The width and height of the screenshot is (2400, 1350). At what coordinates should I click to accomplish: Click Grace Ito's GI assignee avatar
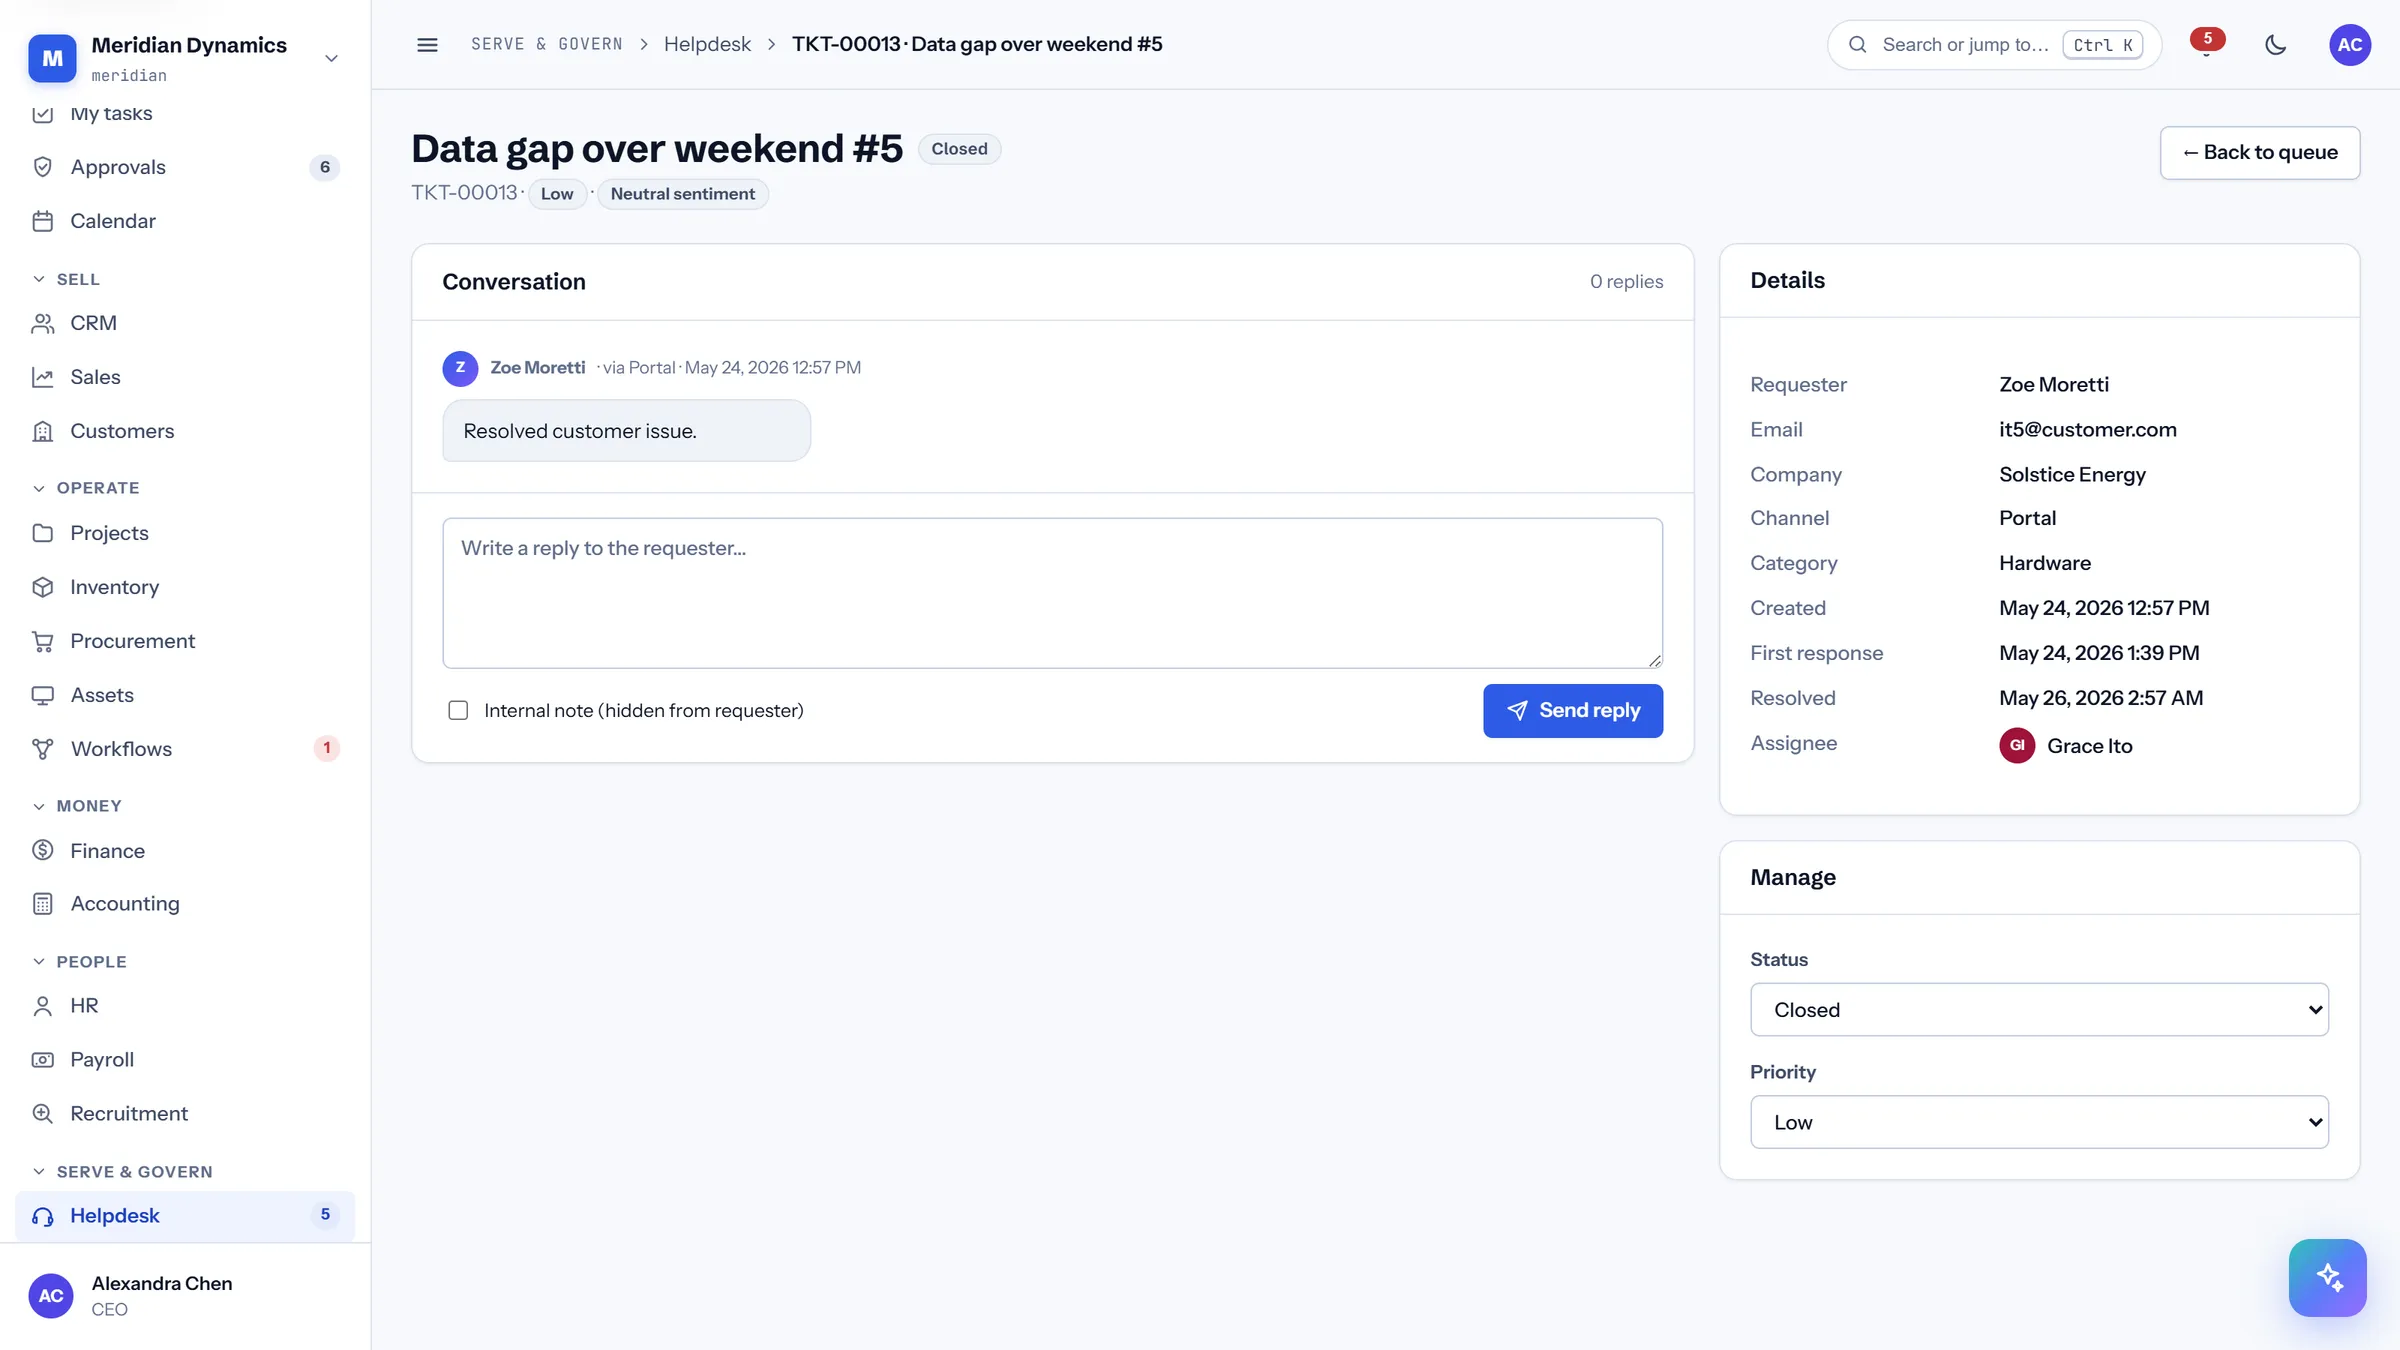point(2017,745)
